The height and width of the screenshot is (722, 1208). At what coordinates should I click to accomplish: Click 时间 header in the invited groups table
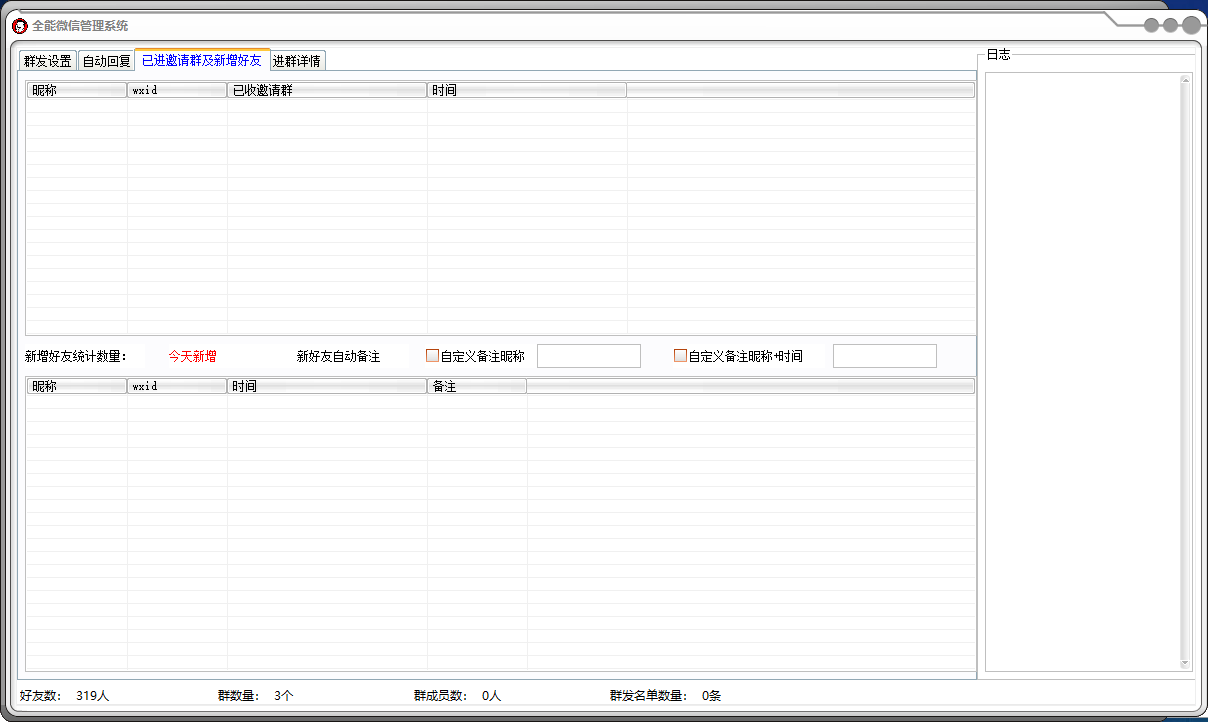pyautogui.click(x=526, y=91)
